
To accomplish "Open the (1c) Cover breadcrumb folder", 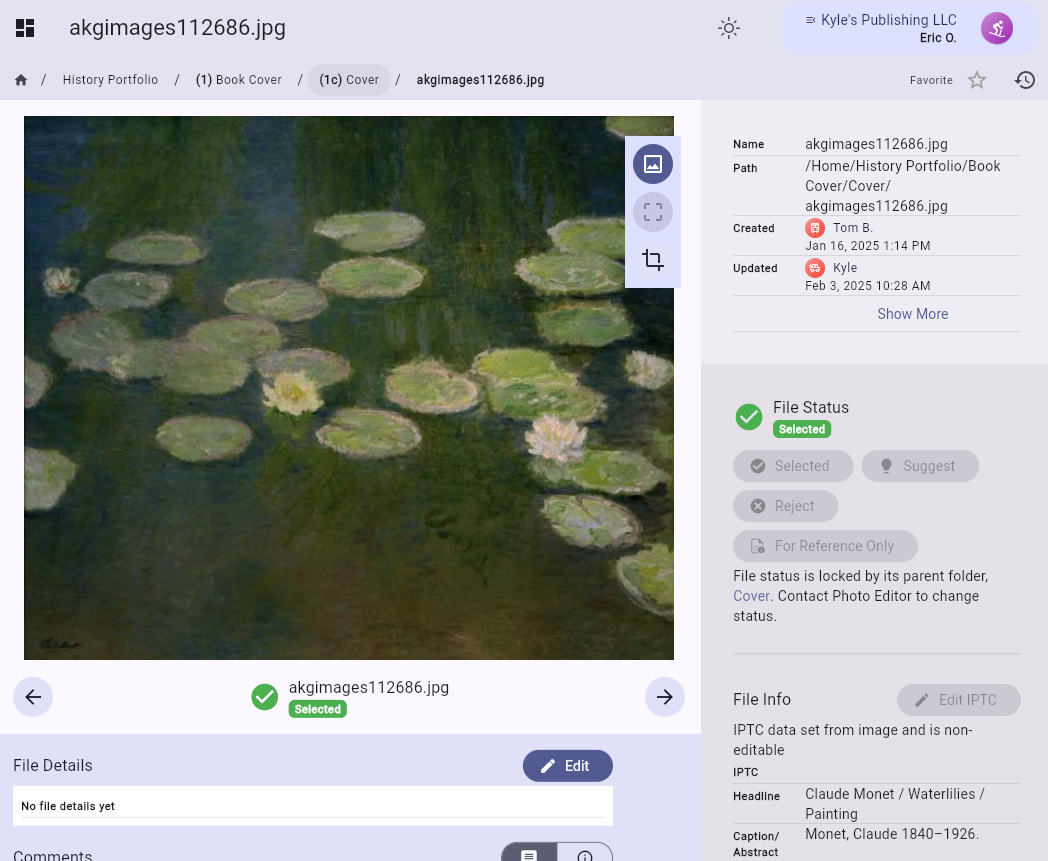I will pyautogui.click(x=349, y=80).
